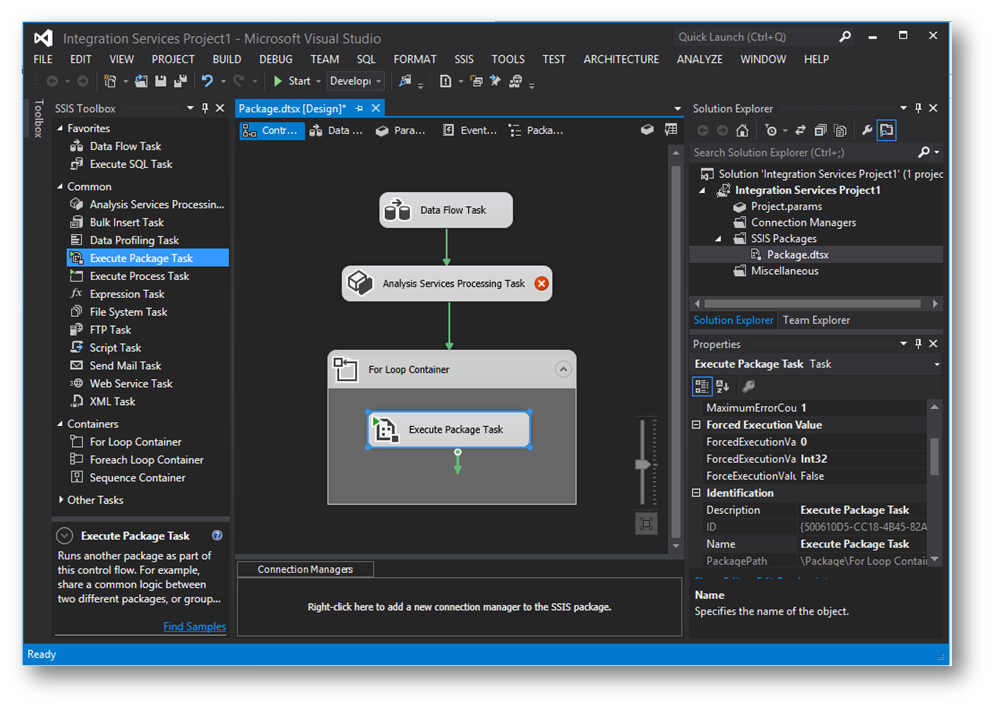The height and width of the screenshot is (708, 994).
Task: Collapse the Favorites group in toolbox
Action: pos(61,128)
